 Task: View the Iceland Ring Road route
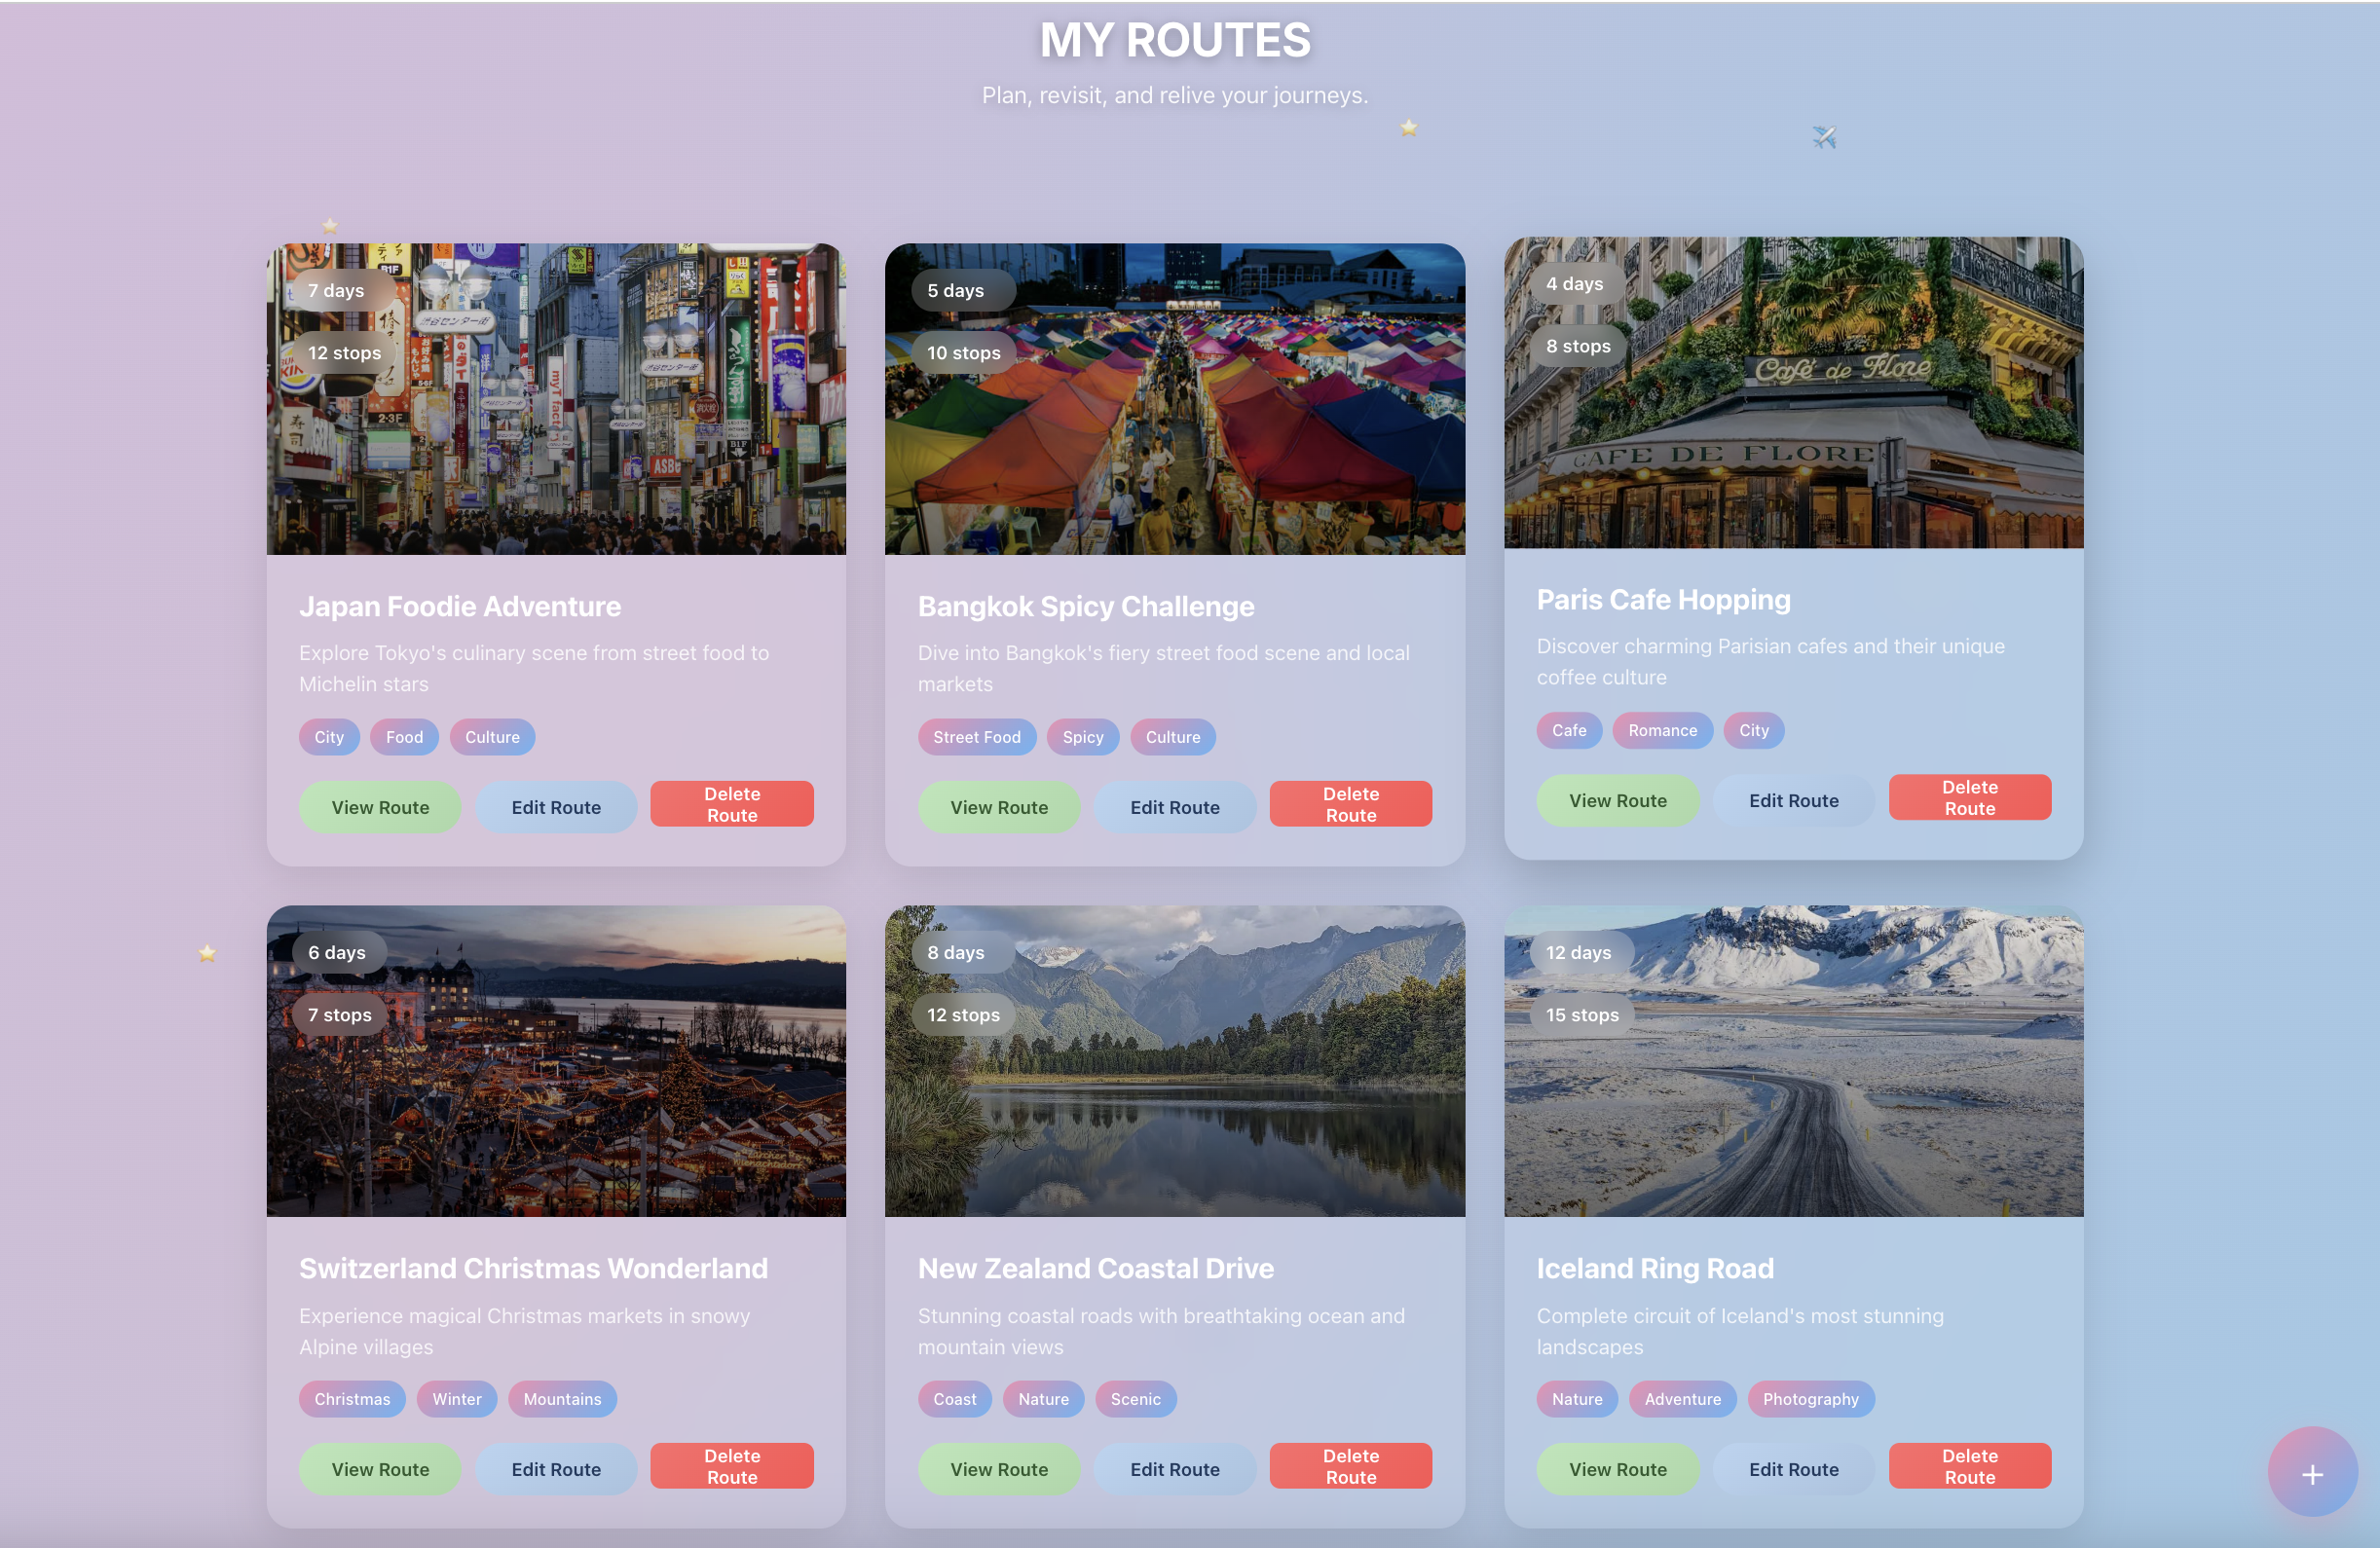[1617, 1469]
